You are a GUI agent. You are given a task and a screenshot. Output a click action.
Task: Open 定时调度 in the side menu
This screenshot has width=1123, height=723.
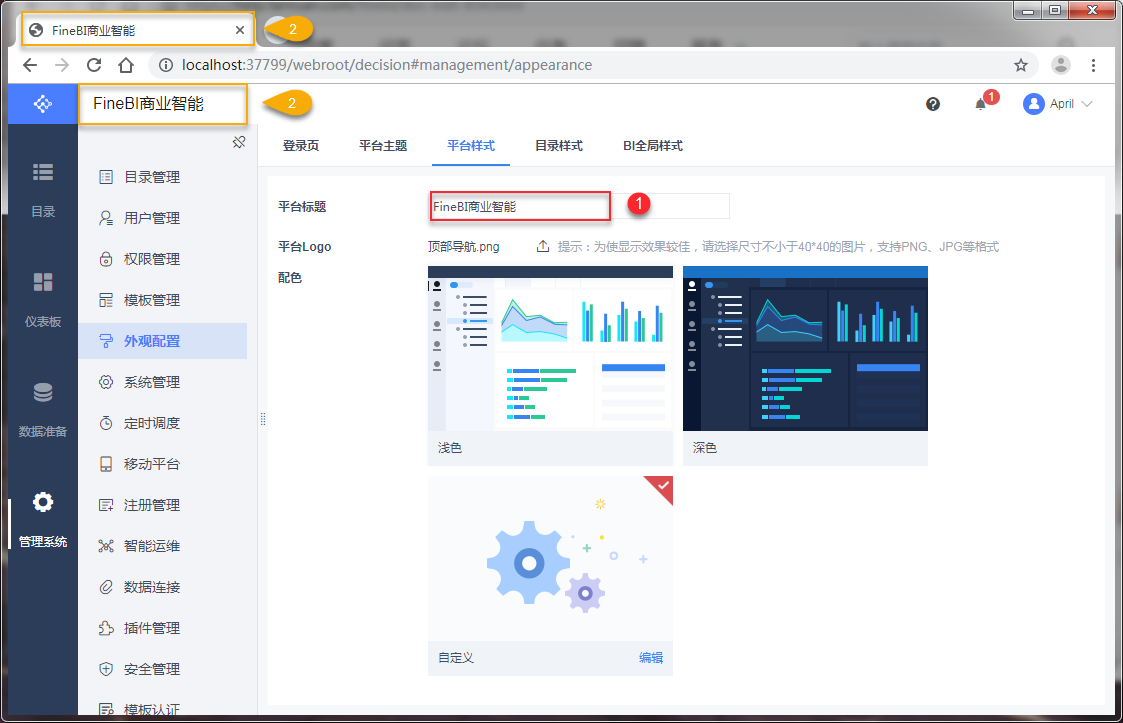click(x=163, y=423)
